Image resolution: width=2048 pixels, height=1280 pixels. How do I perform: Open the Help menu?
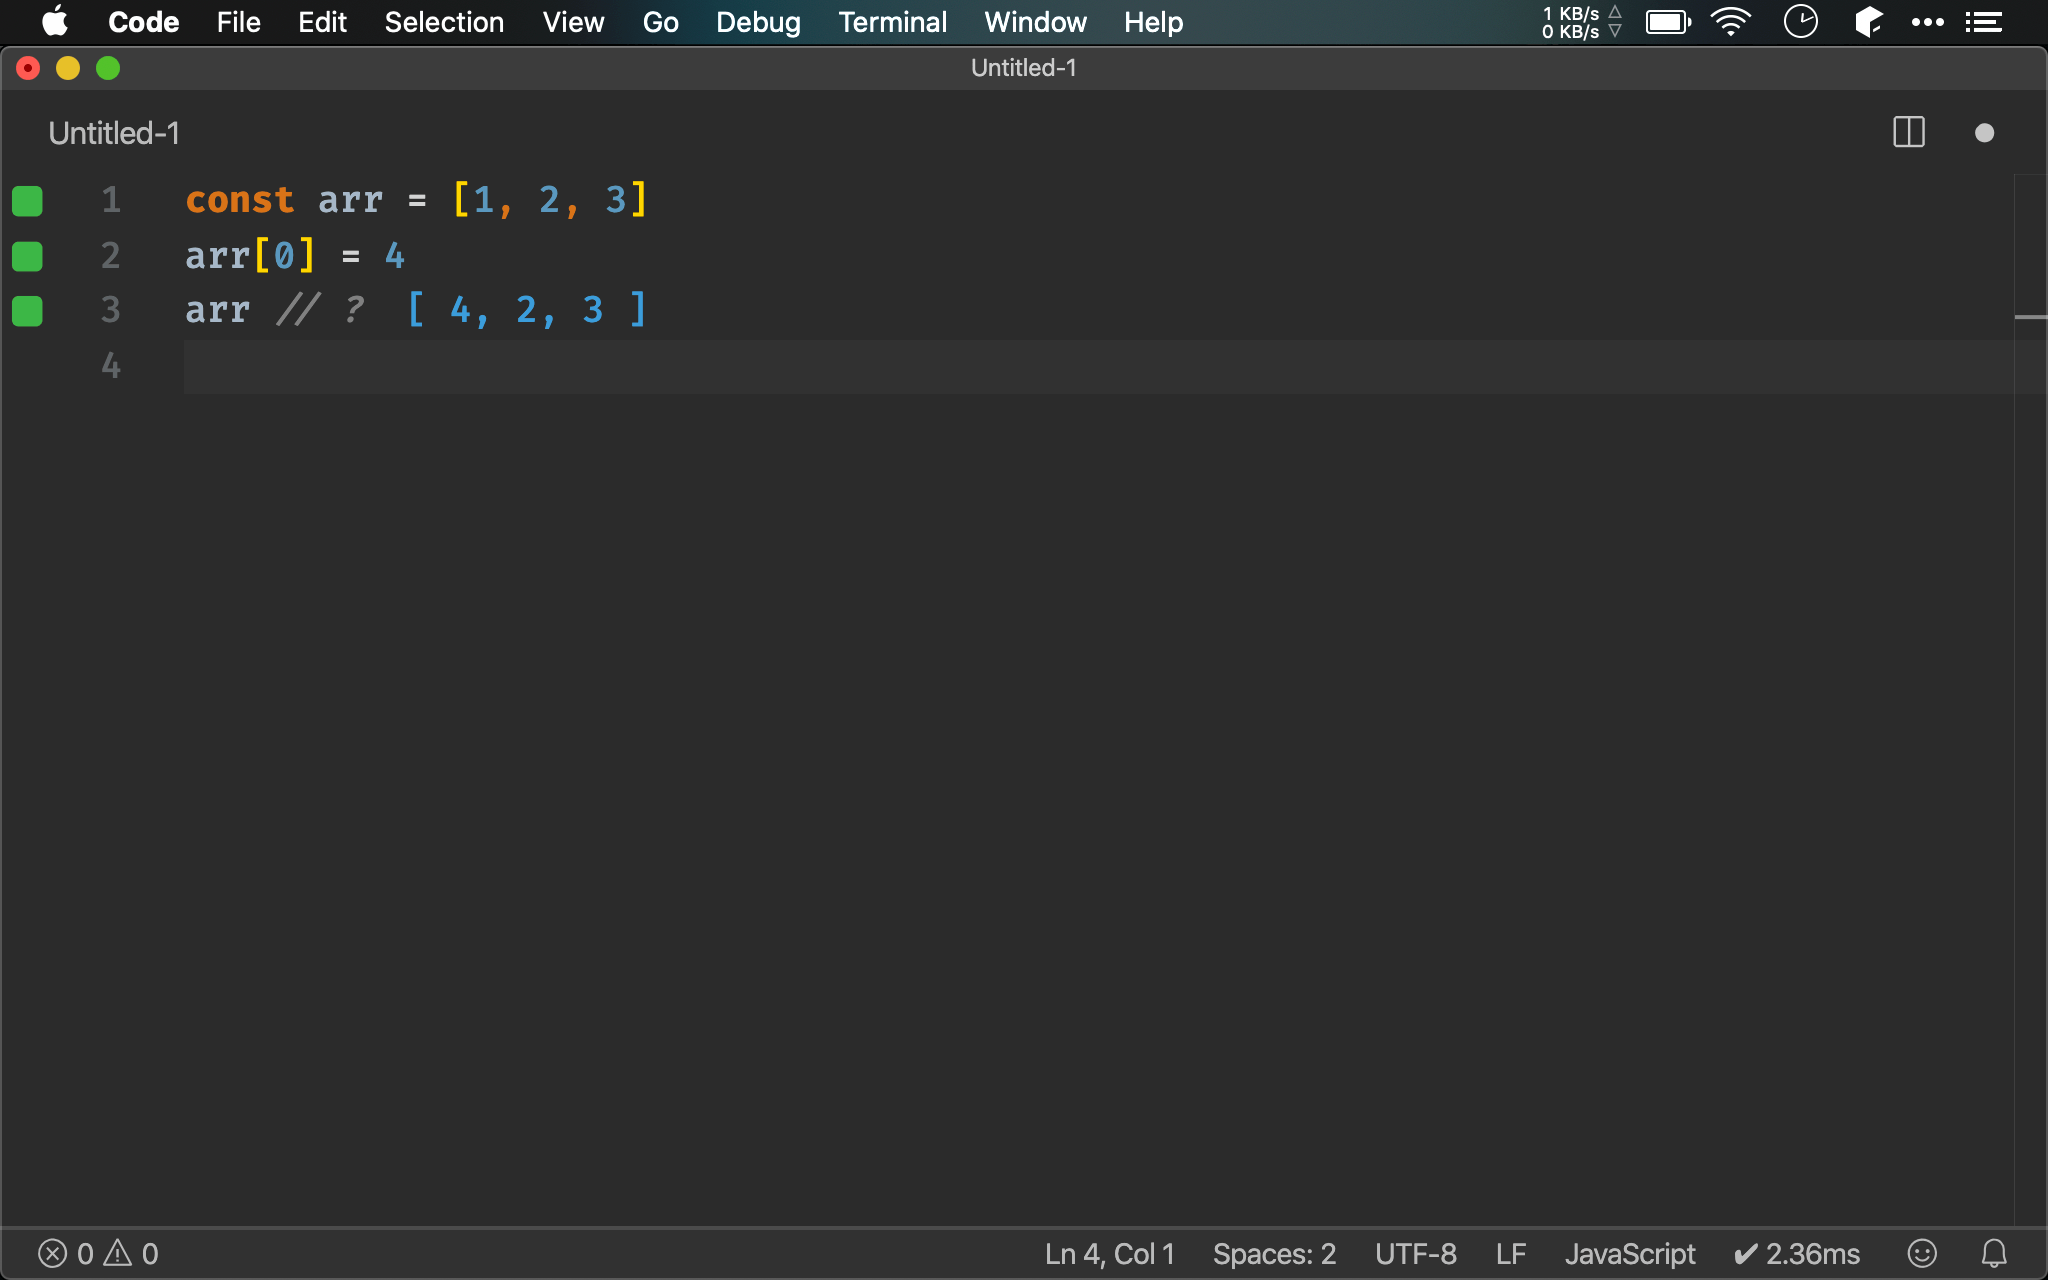point(1153,22)
